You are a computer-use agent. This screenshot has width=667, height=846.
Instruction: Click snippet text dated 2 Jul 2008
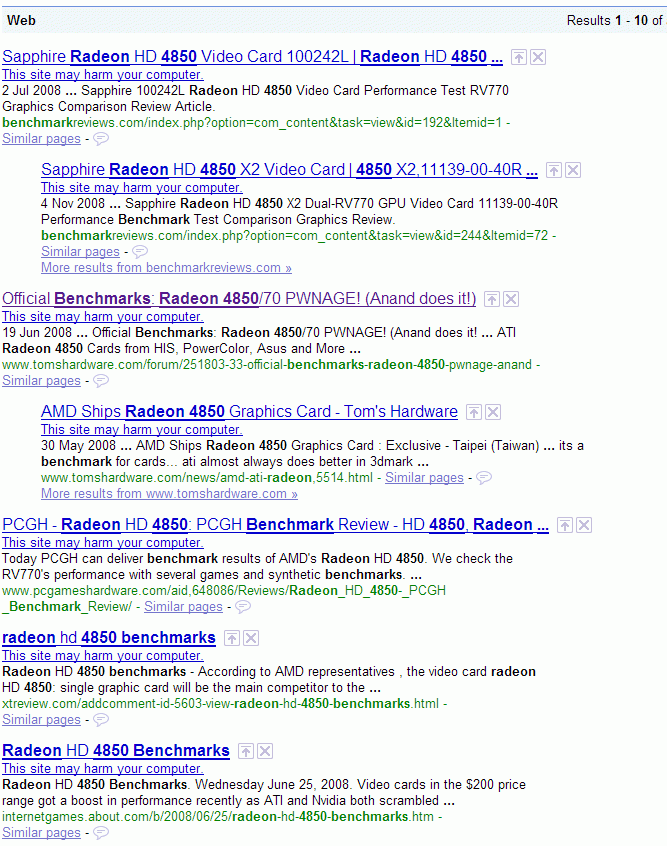[x=255, y=99]
